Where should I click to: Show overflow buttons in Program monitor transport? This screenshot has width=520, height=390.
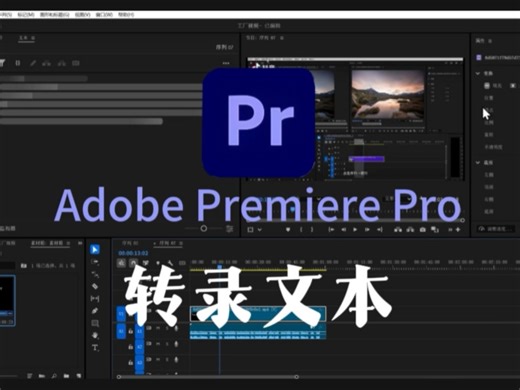[450, 230]
